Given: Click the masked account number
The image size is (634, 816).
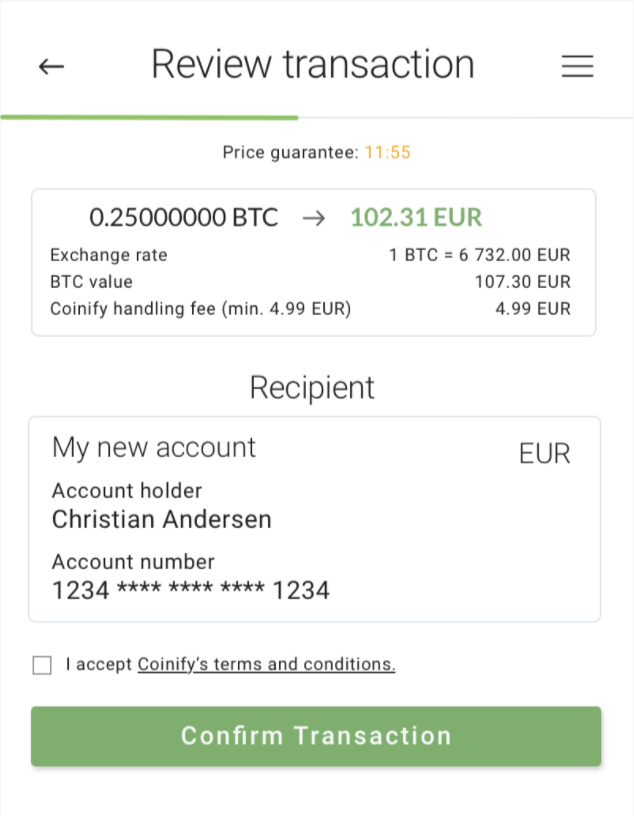Looking at the screenshot, I should [x=191, y=590].
